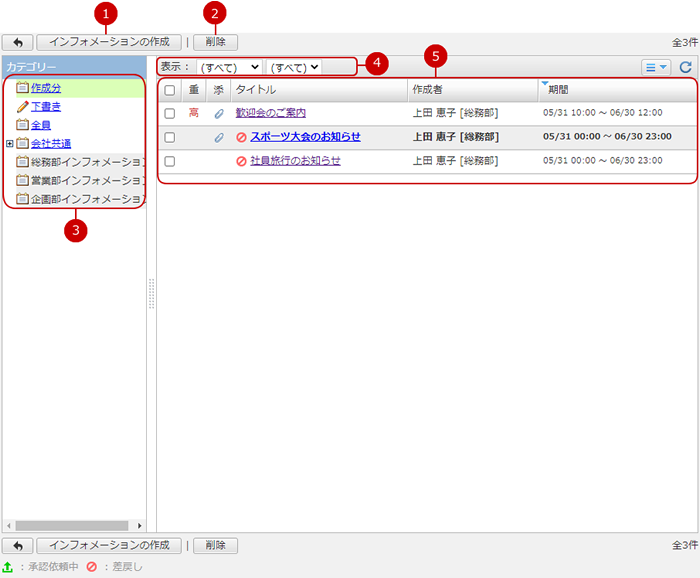Check the box for 社員旅行のお知らせ row
Image resolution: width=700 pixels, height=578 pixels.
click(170, 161)
